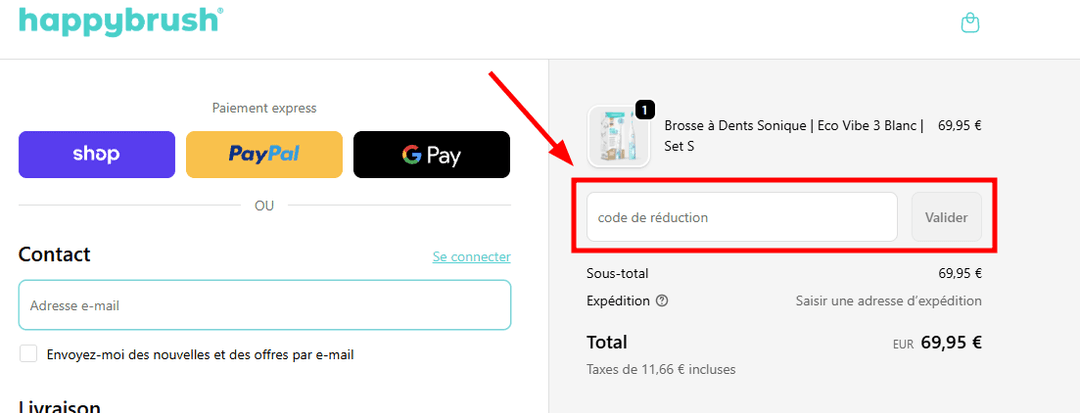Image resolution: width=1080 pixels, height=413 pixels.
Task: Click the 'Paiement express' label
Action: [264, 108]
